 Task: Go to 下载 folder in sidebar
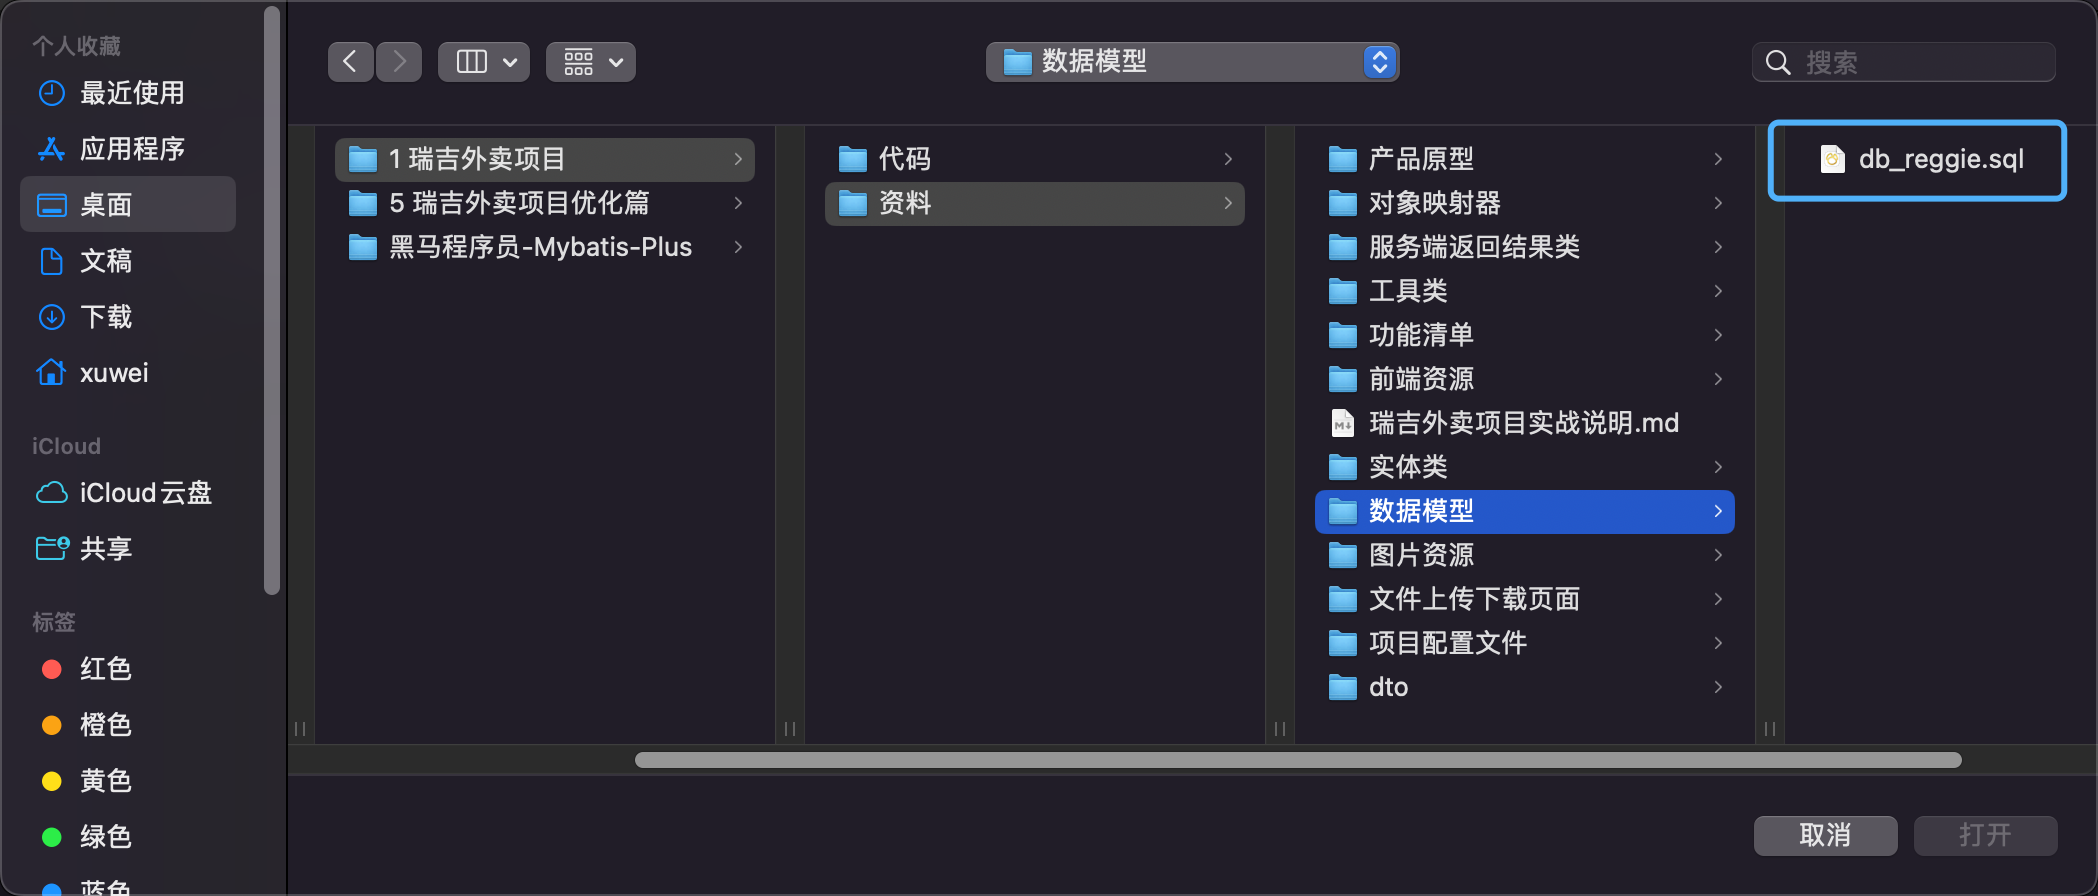click(105, 317)
